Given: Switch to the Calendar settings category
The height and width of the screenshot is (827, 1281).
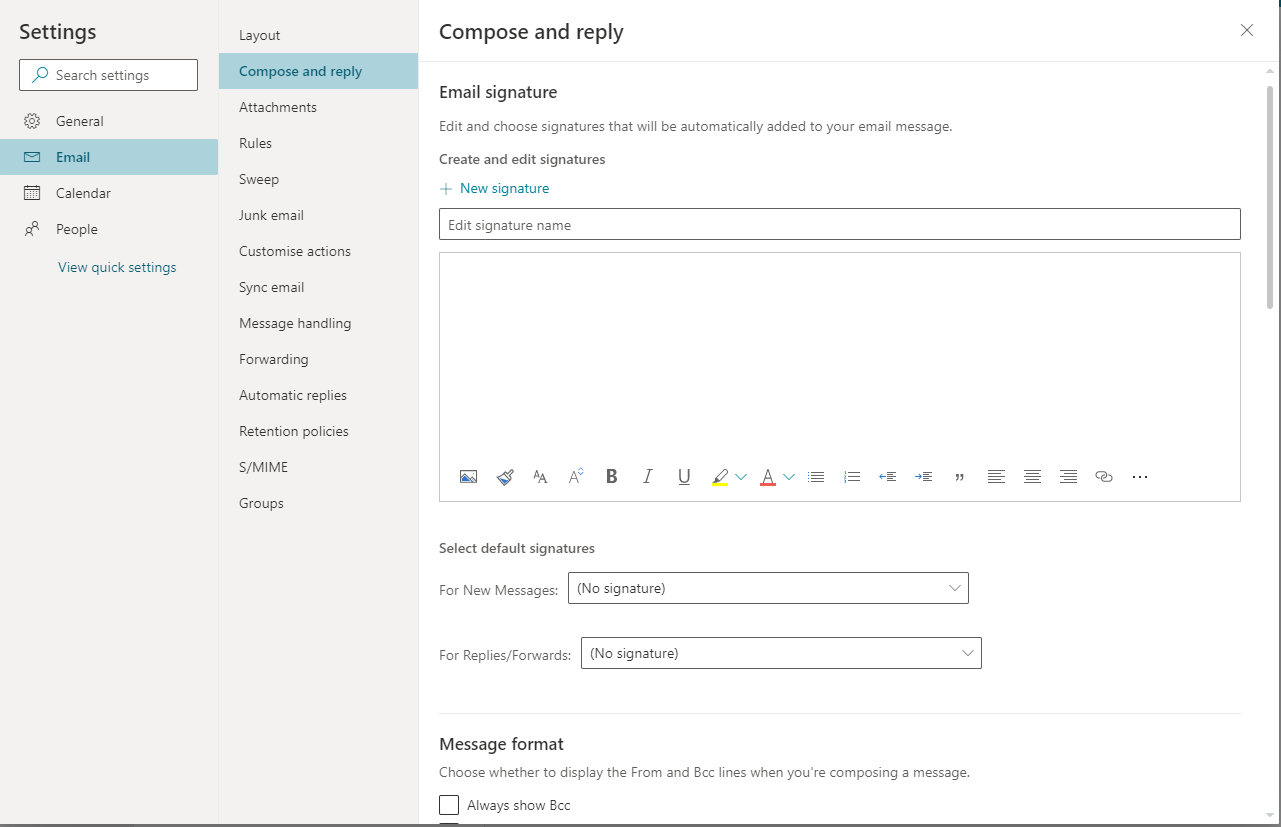Looking at the screenshot, I should 83,193.
